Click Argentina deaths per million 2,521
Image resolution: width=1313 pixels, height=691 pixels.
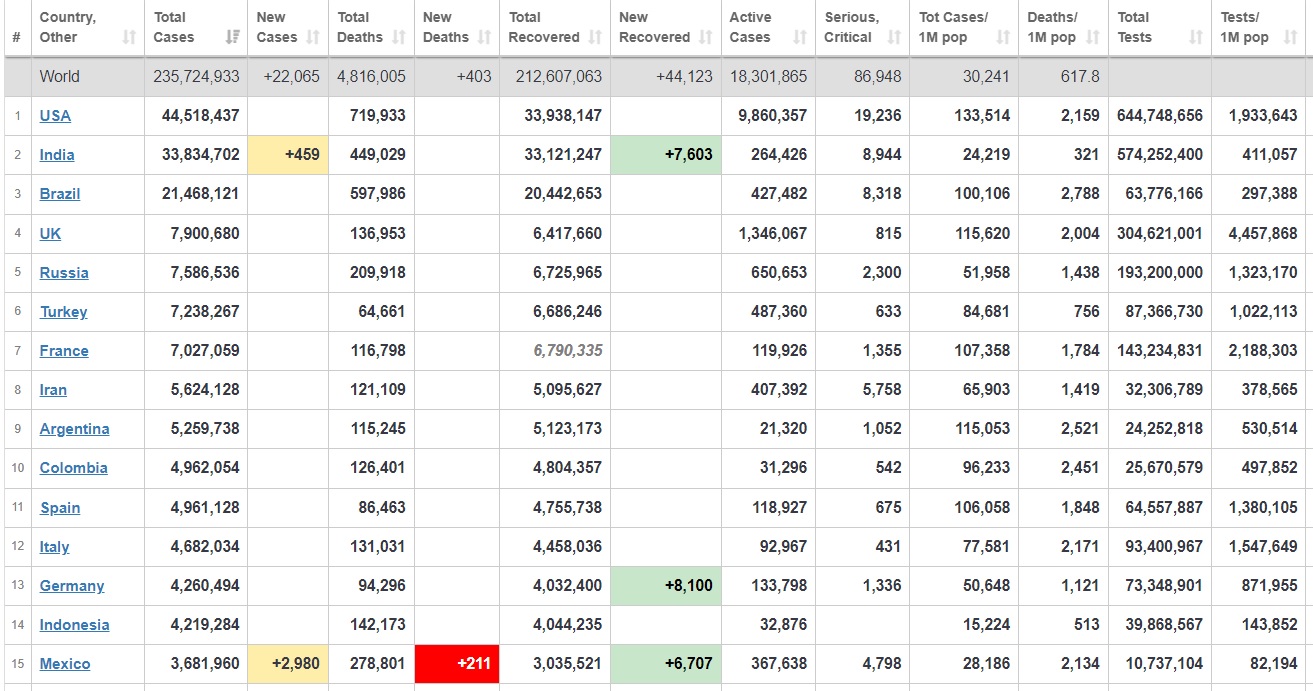1080,428
